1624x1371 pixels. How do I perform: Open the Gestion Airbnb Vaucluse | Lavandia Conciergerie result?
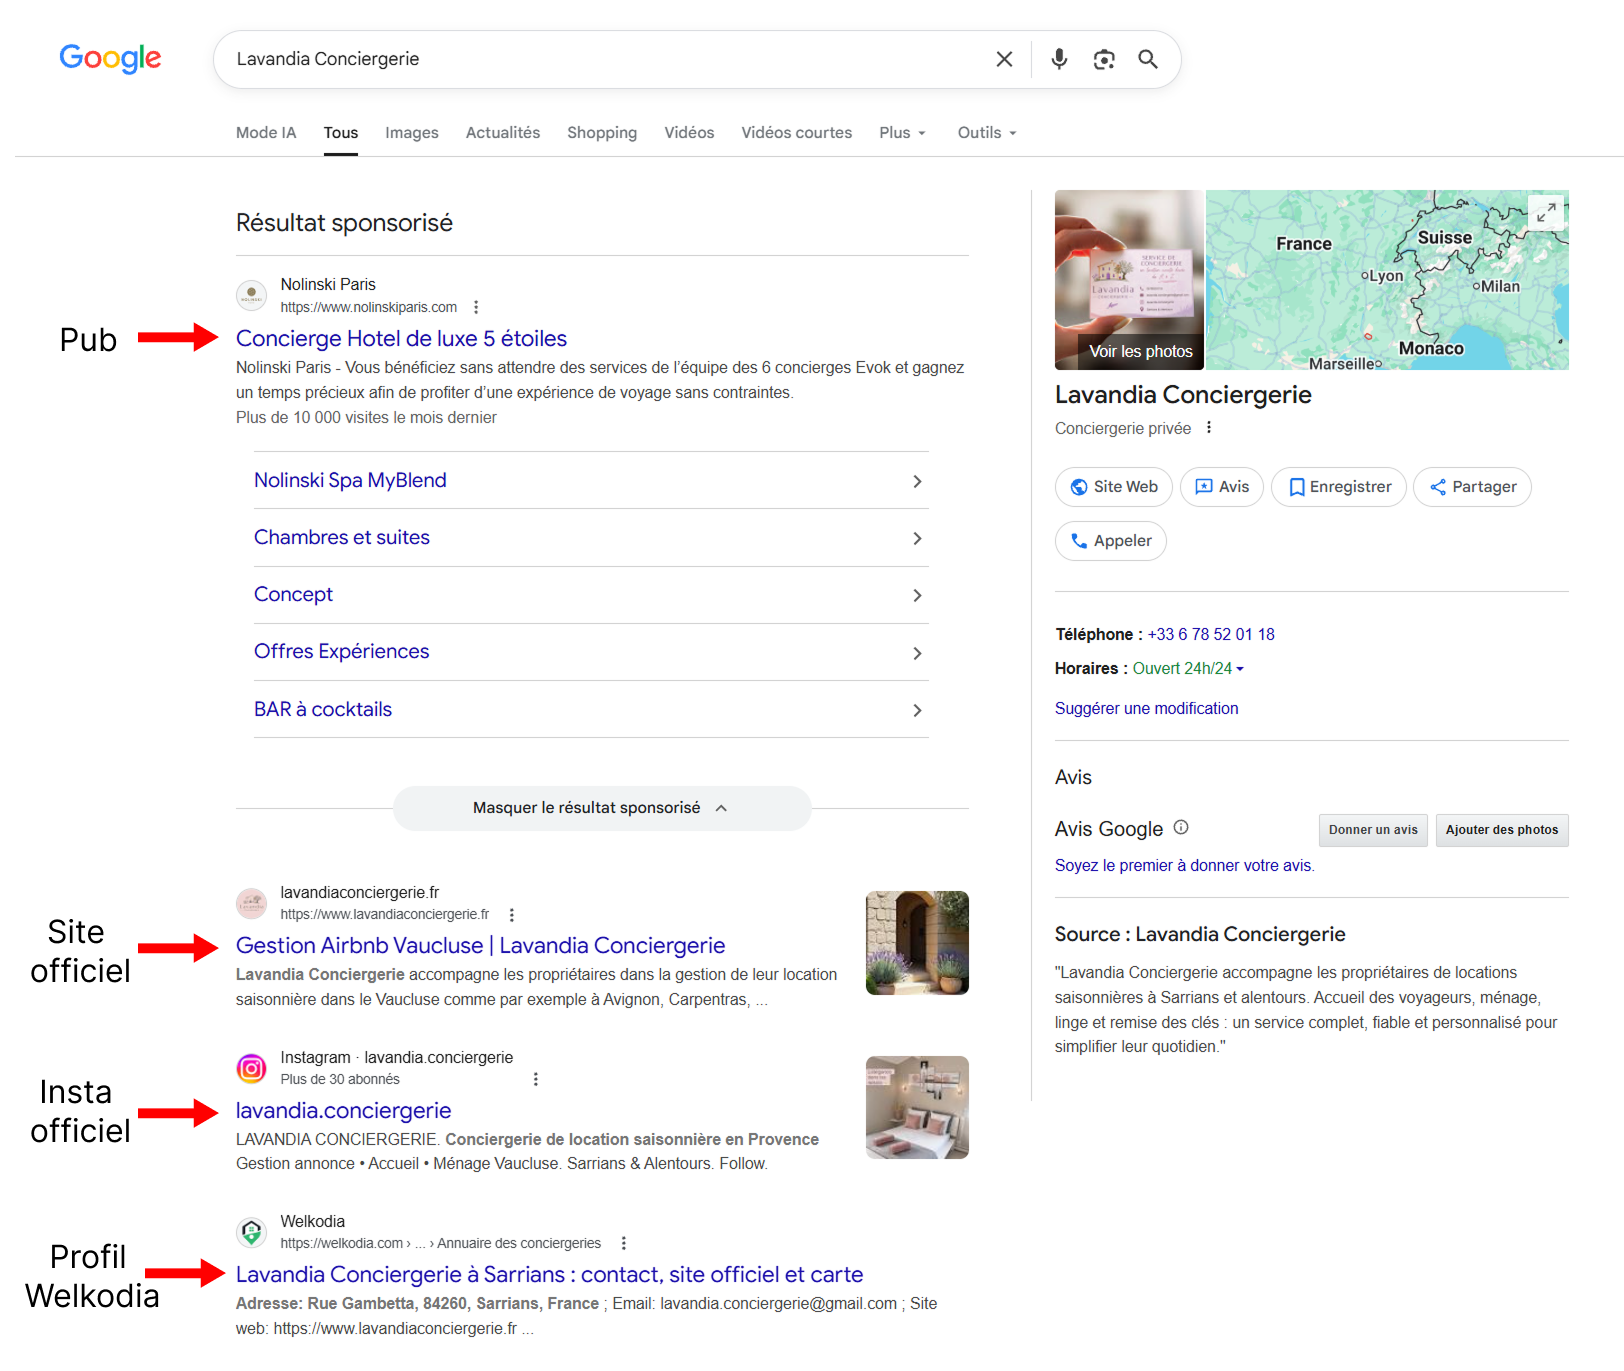tap(480, 945)
